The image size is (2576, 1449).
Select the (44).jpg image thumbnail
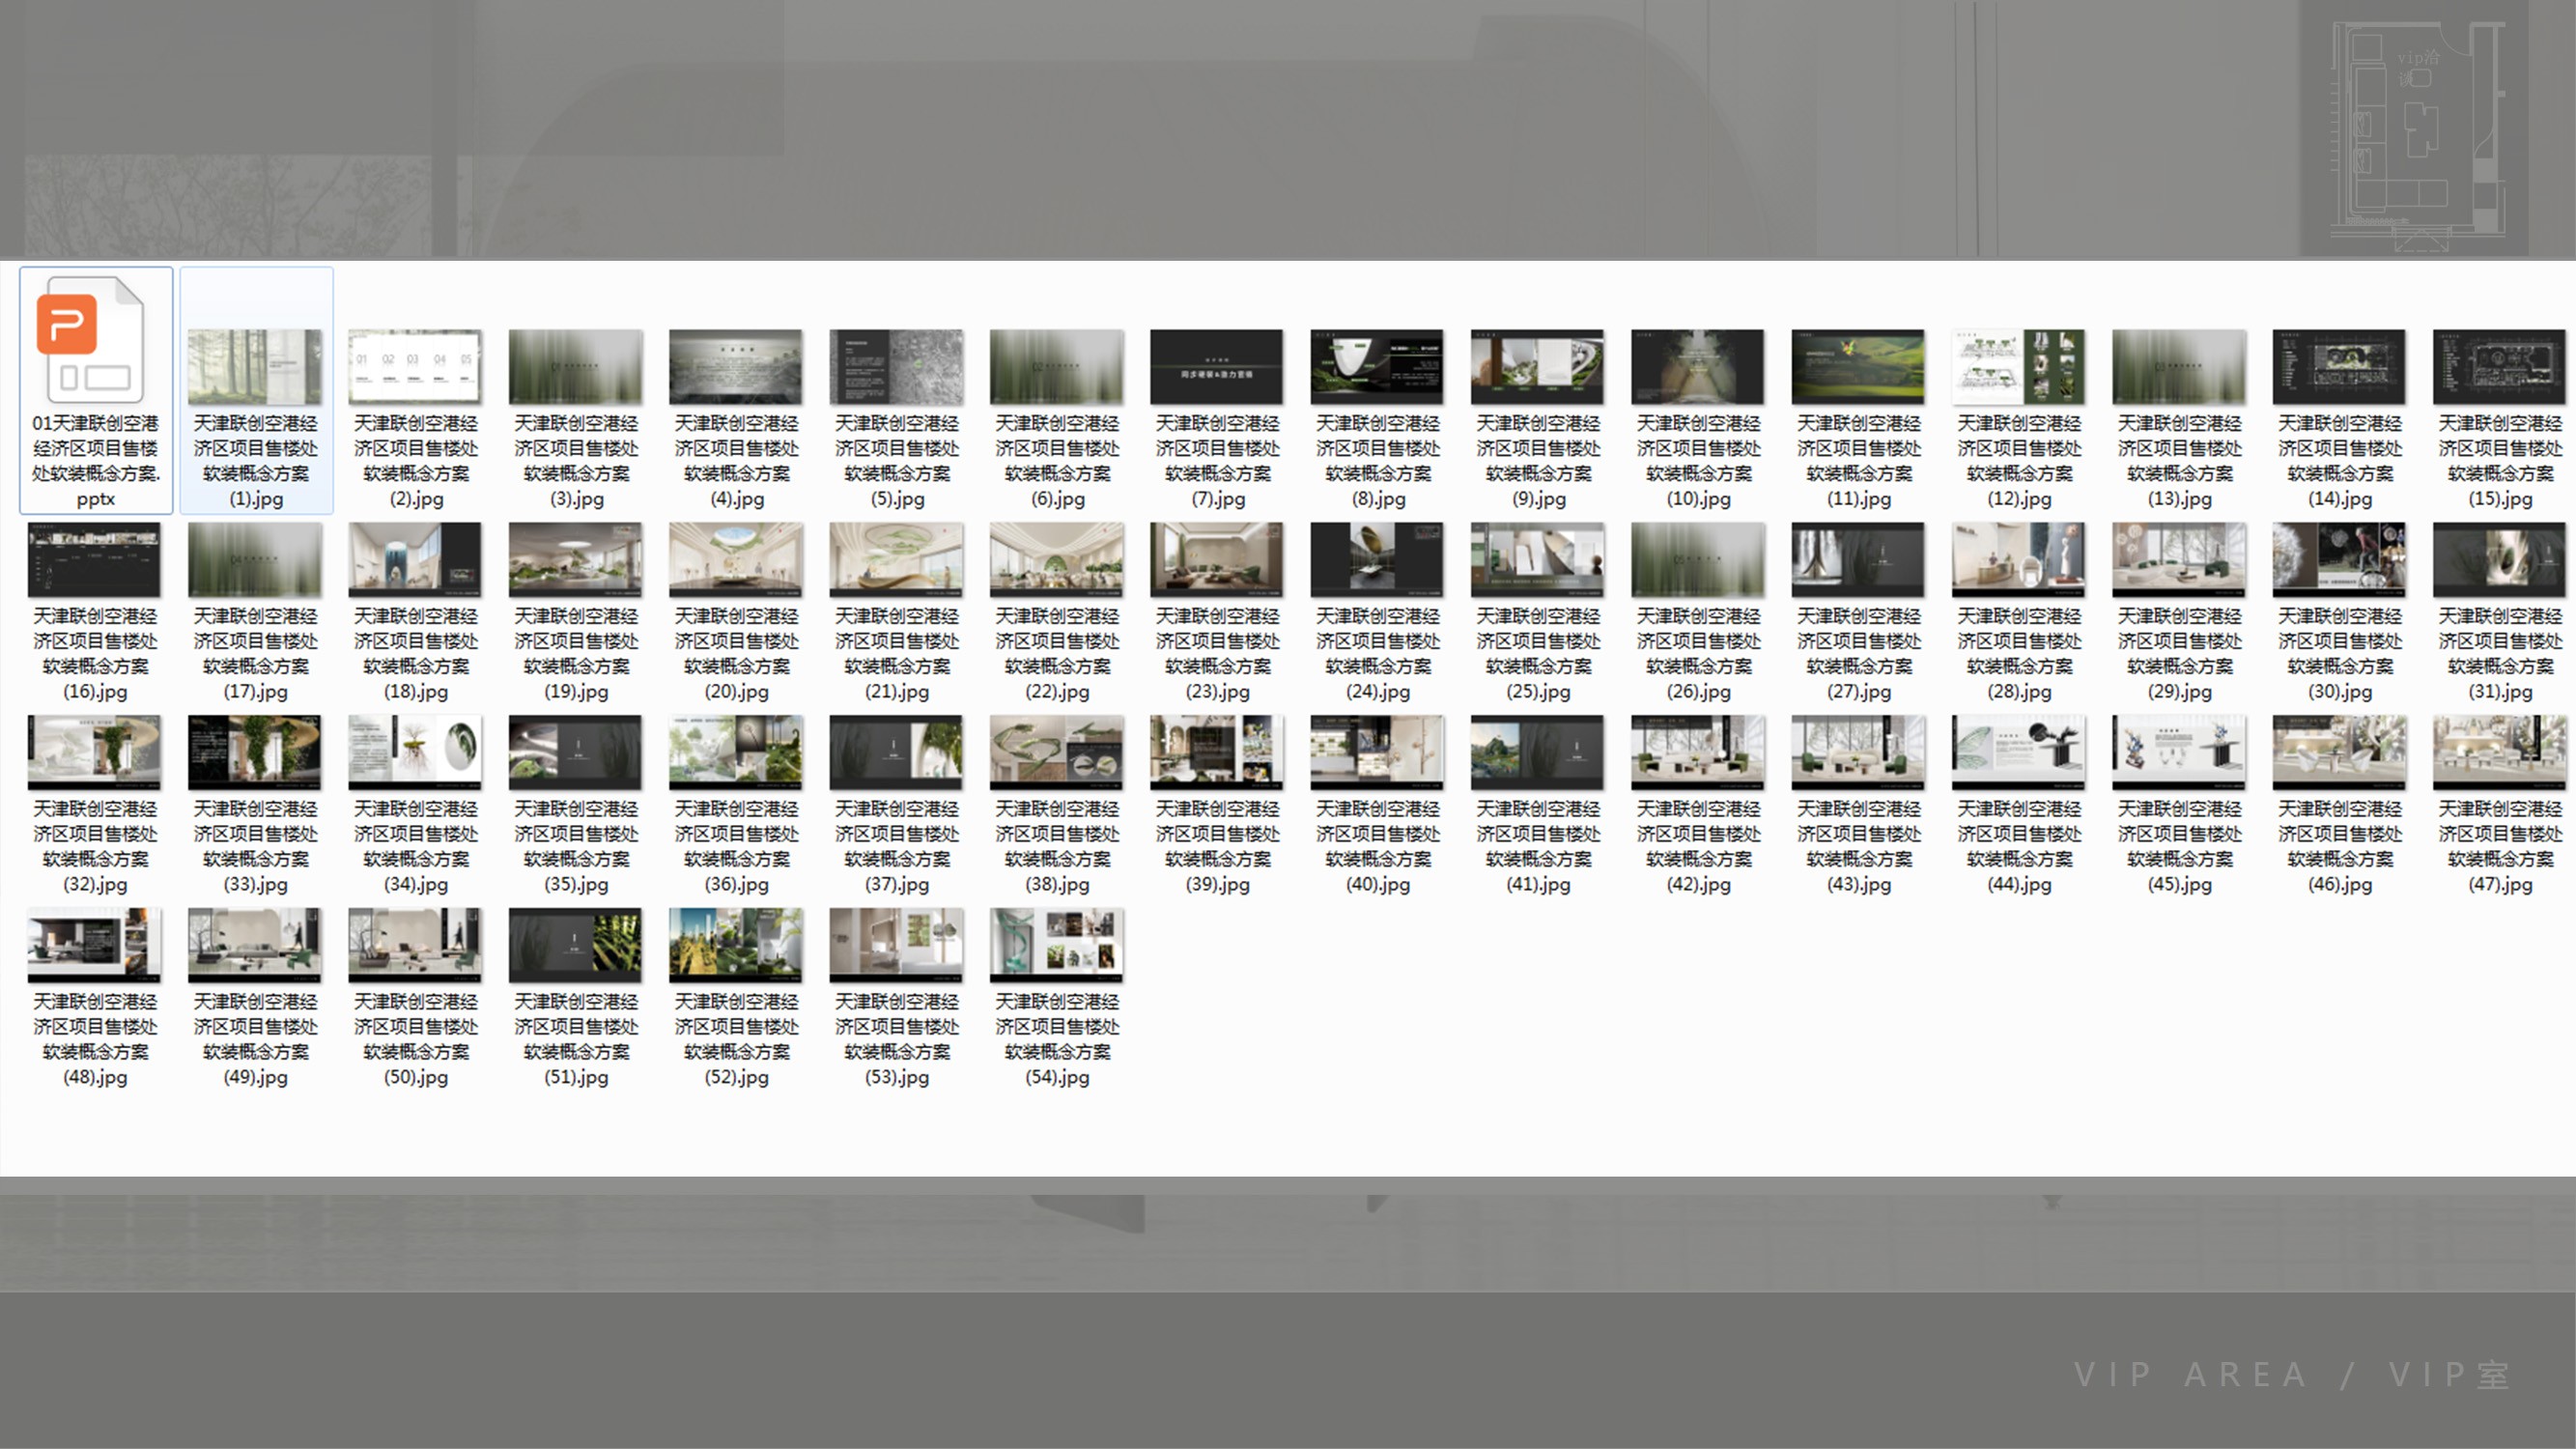coord(2018,752)
